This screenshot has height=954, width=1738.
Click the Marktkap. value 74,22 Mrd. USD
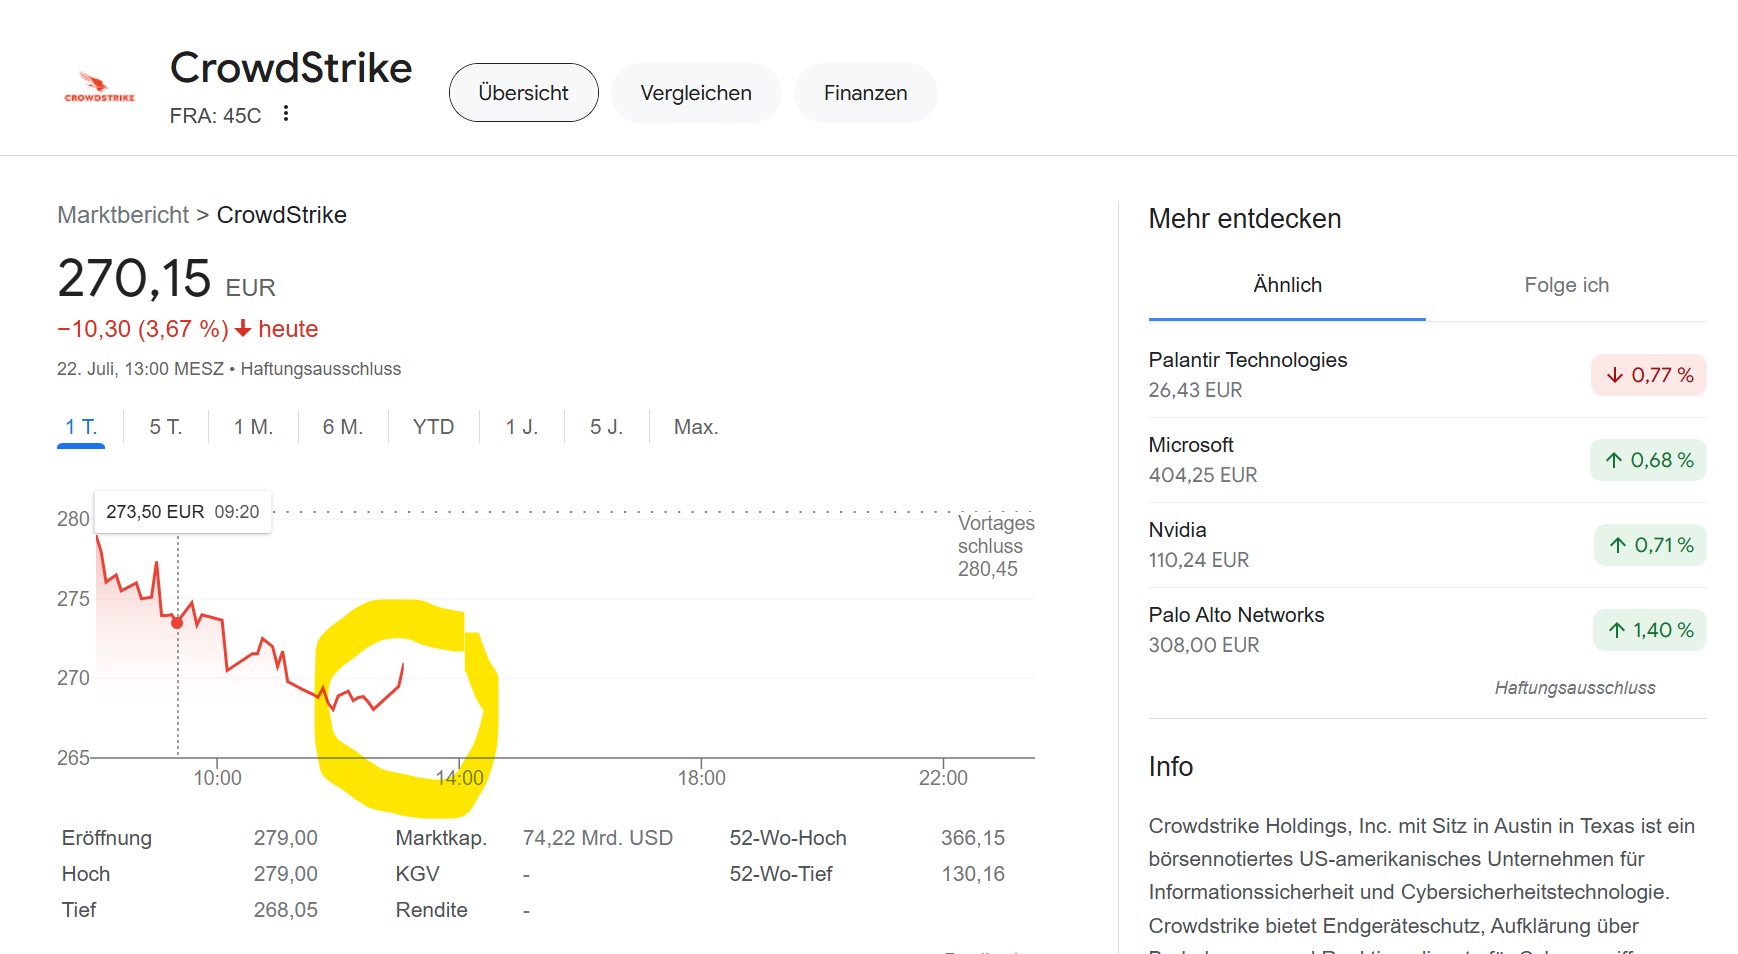[x=597, y=838]
